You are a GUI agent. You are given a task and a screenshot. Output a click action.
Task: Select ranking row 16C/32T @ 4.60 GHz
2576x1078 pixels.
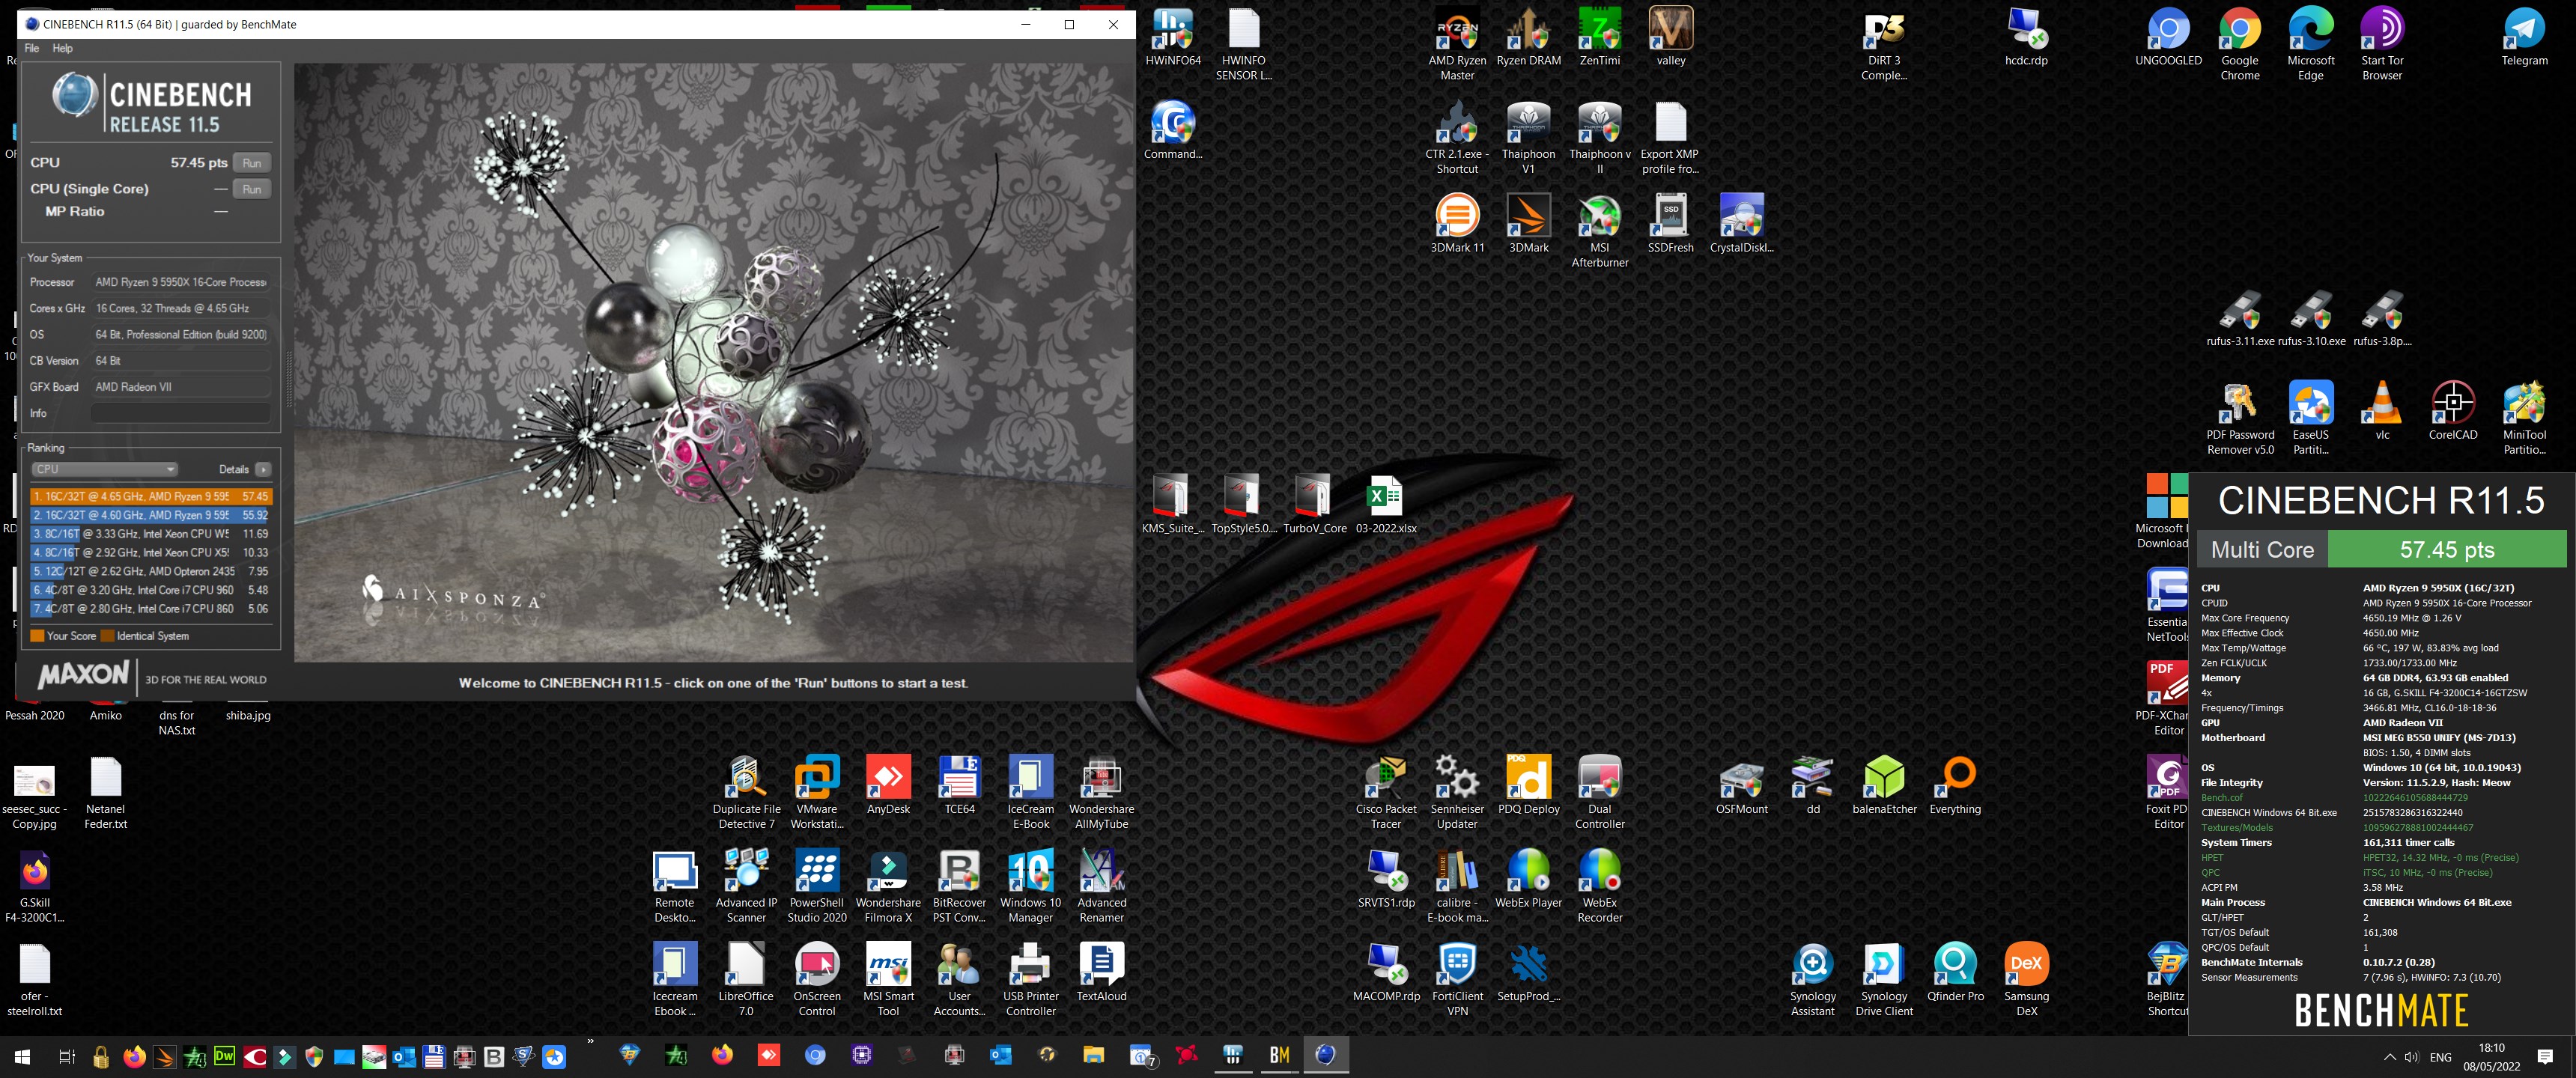pos(150,515)
